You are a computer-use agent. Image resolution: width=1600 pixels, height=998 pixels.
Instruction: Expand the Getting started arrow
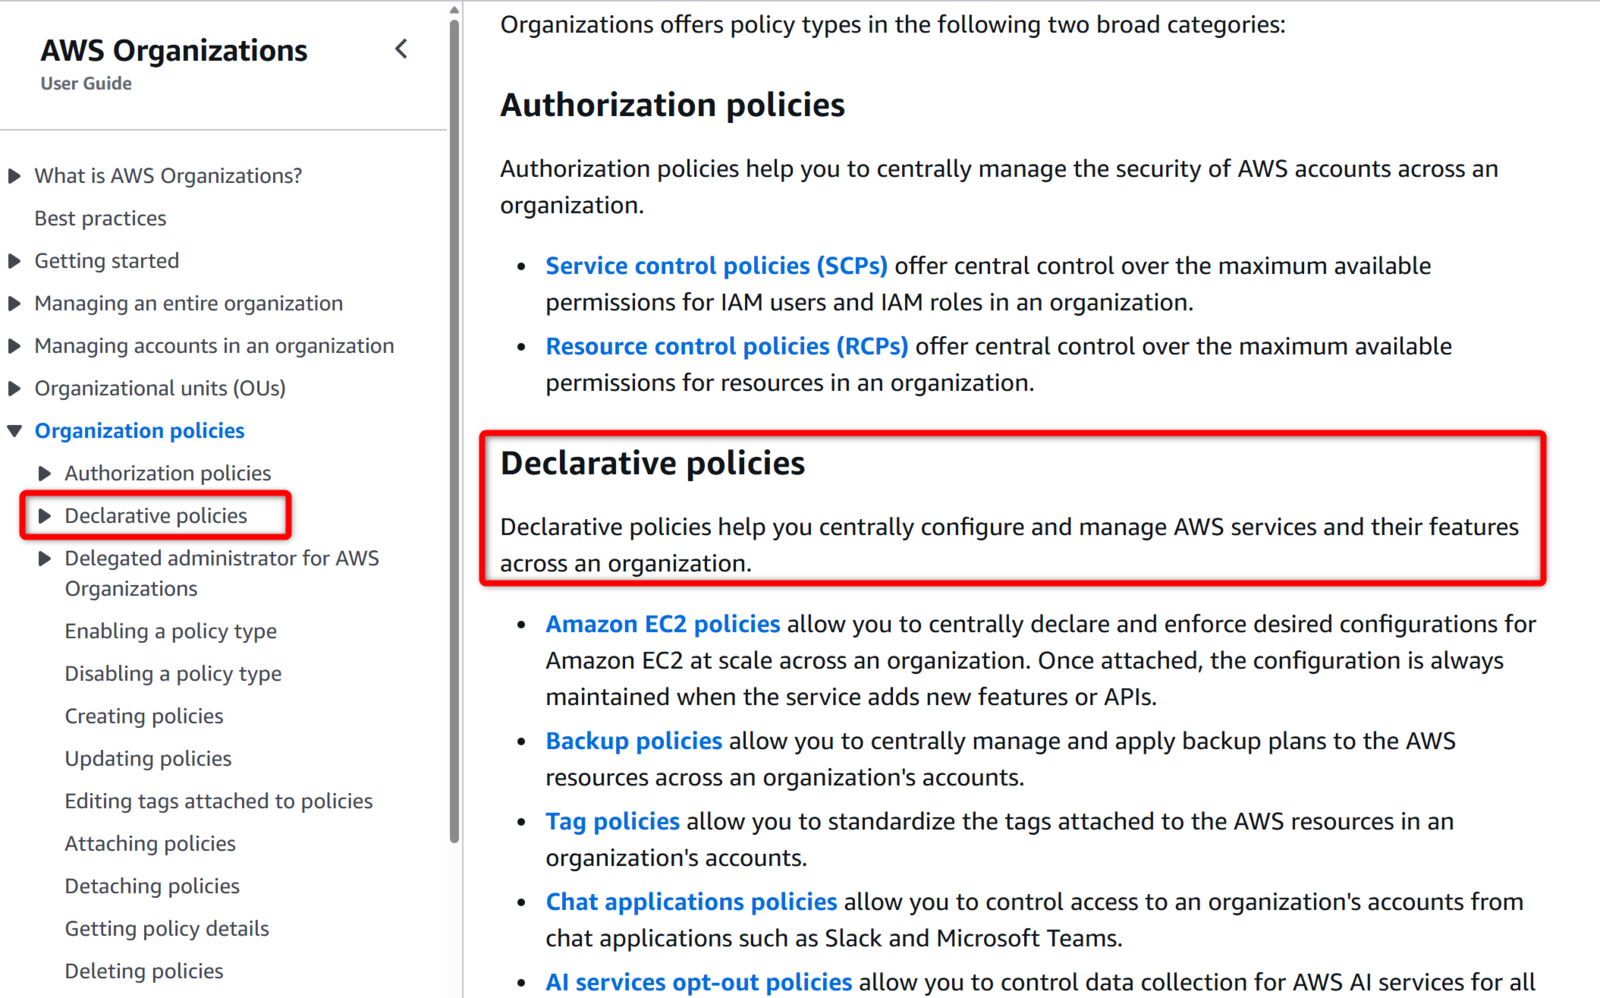[x=14, y=261]
